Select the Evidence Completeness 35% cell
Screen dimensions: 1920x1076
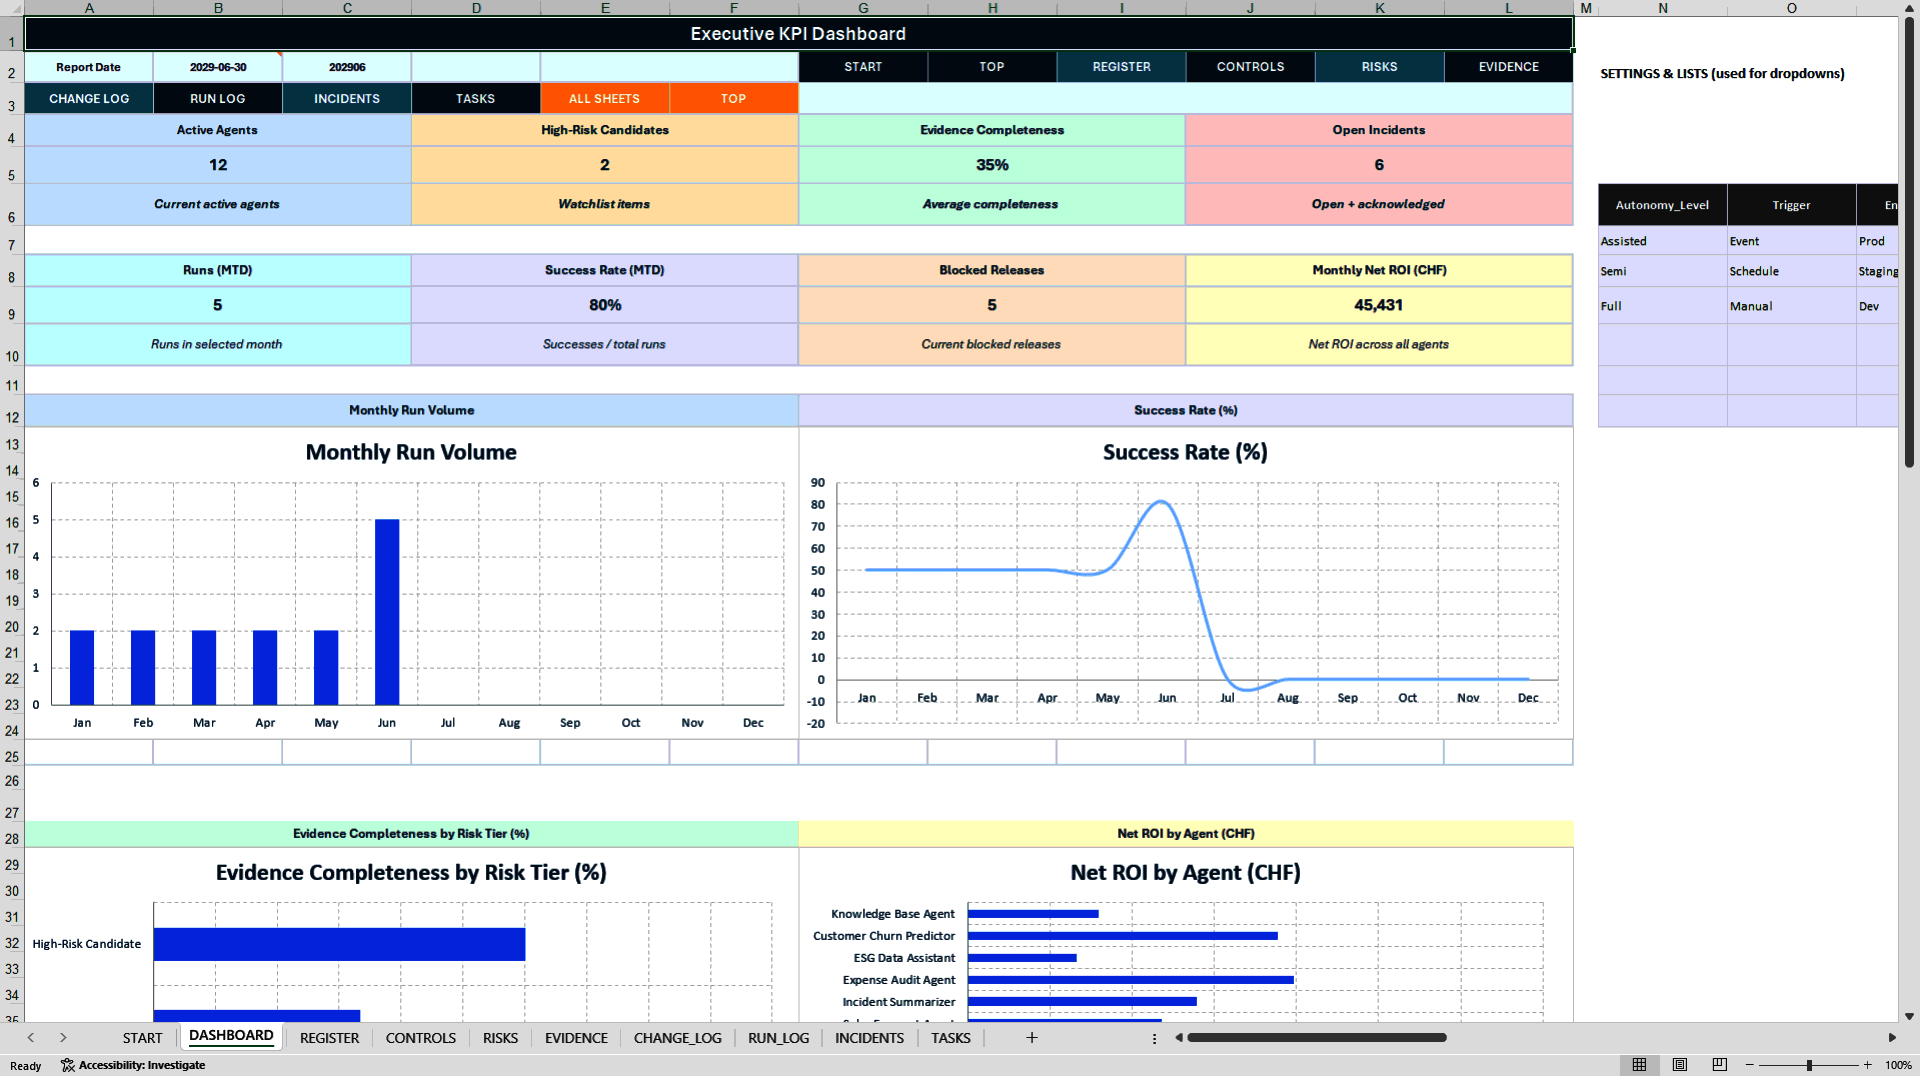pos(992,165)
